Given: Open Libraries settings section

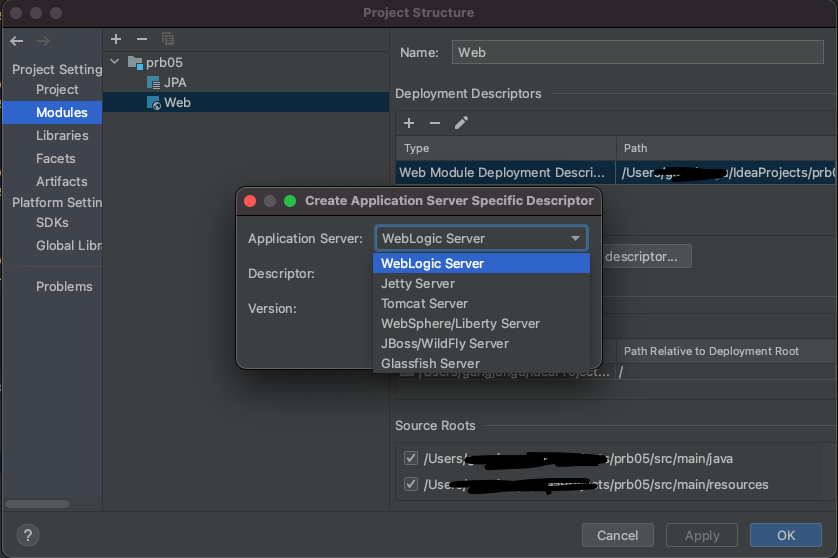Looking at the screenshot, I should tap(62, 136).
